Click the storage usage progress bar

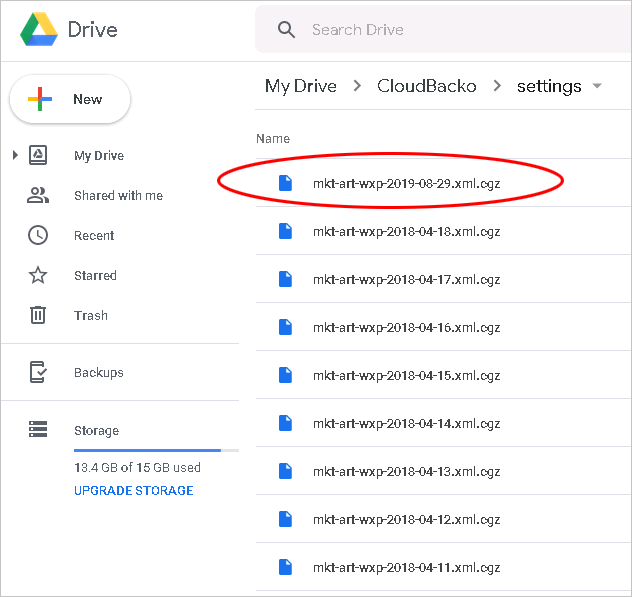(x=156, y=450)
